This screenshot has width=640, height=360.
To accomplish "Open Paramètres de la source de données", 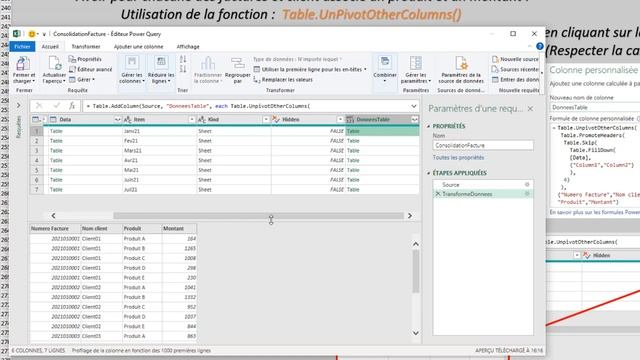I will click(461, 69).
